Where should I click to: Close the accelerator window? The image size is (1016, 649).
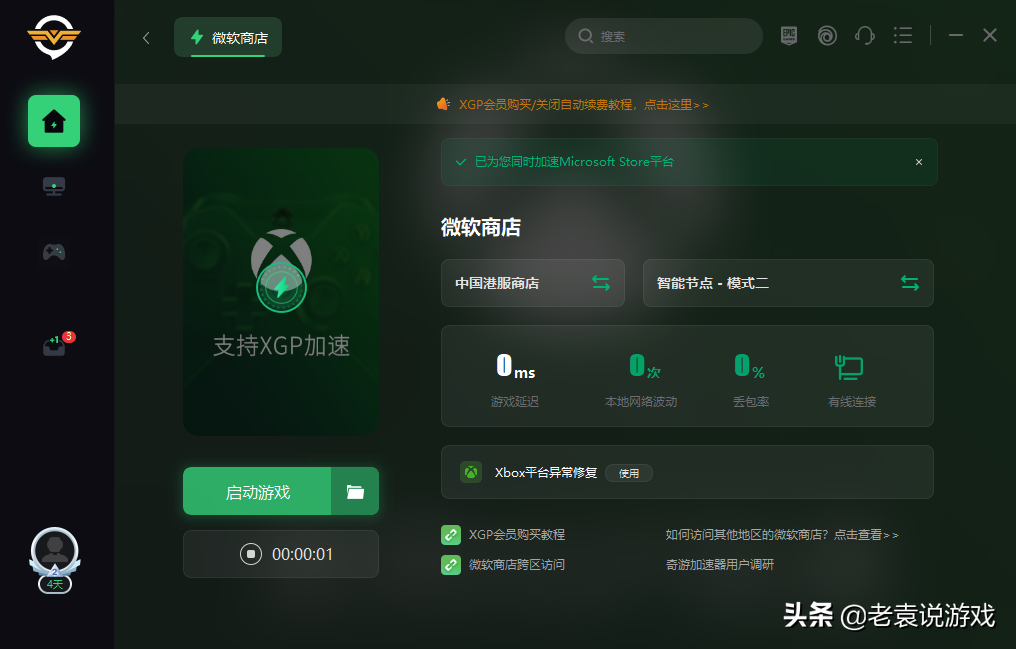pos(989,36)
